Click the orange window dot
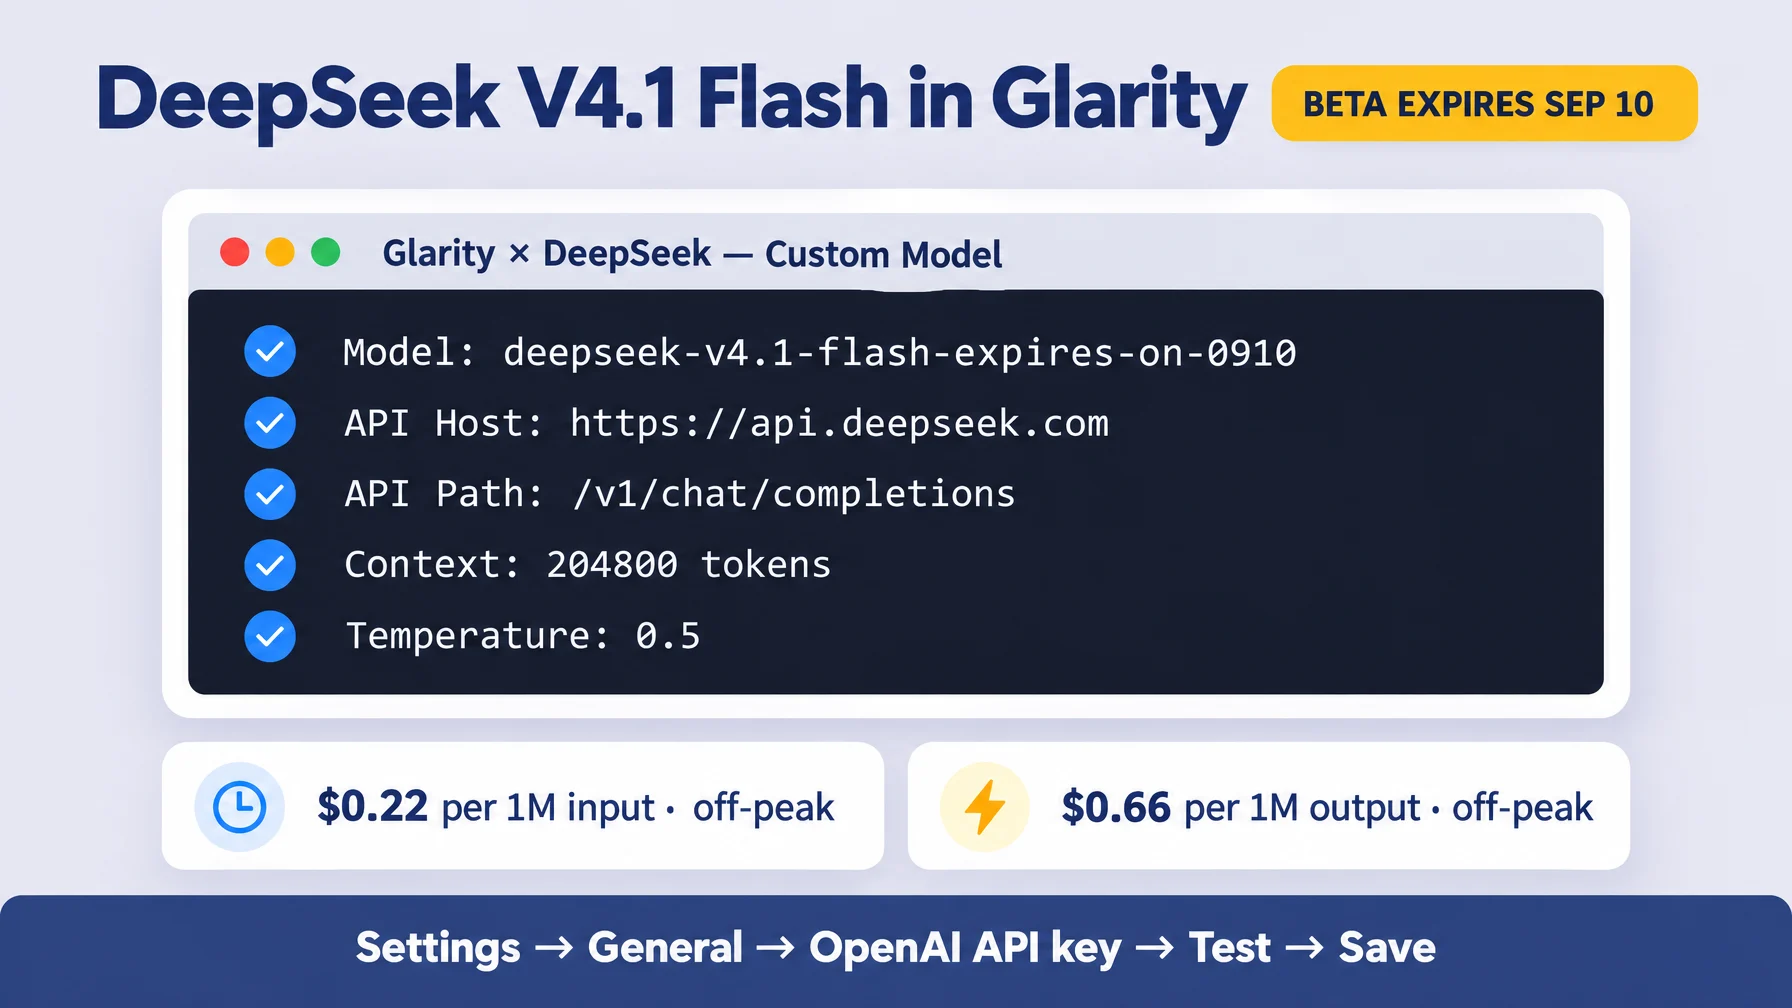This screenshot has width=1792, height=1008. point(280,252)
